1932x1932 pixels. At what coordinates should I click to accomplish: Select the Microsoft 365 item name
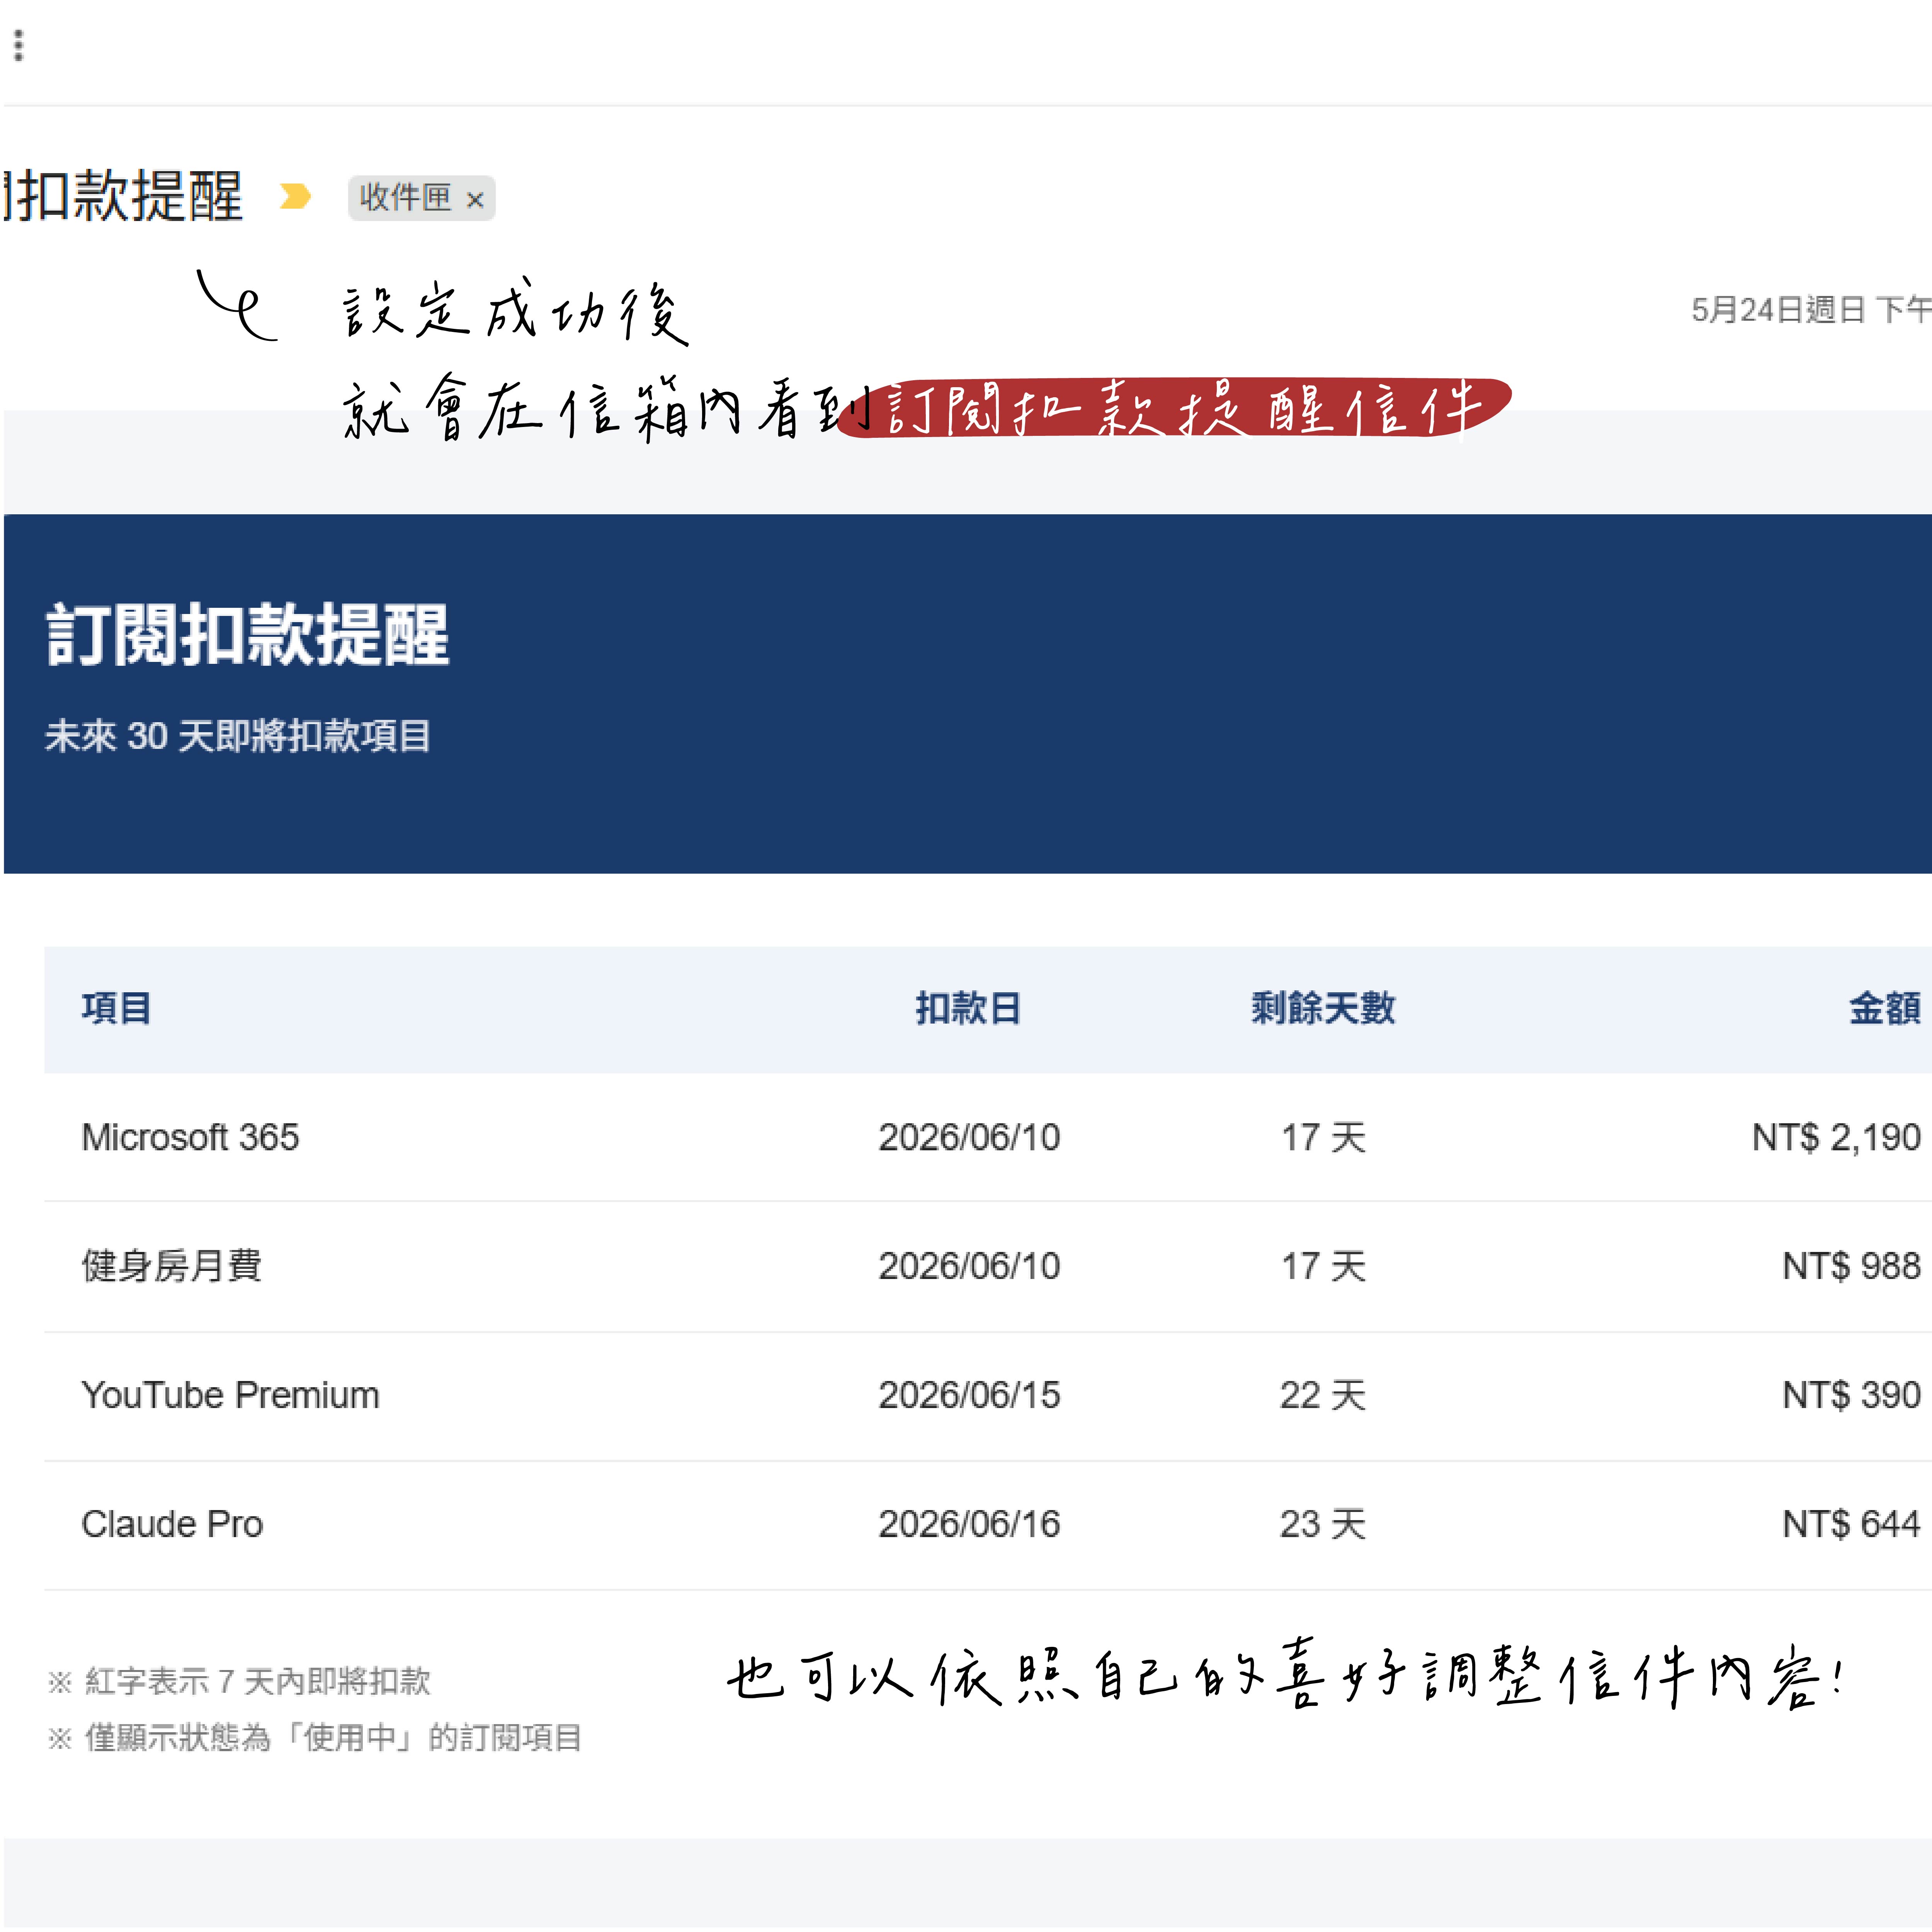[x=190, y=1137]
